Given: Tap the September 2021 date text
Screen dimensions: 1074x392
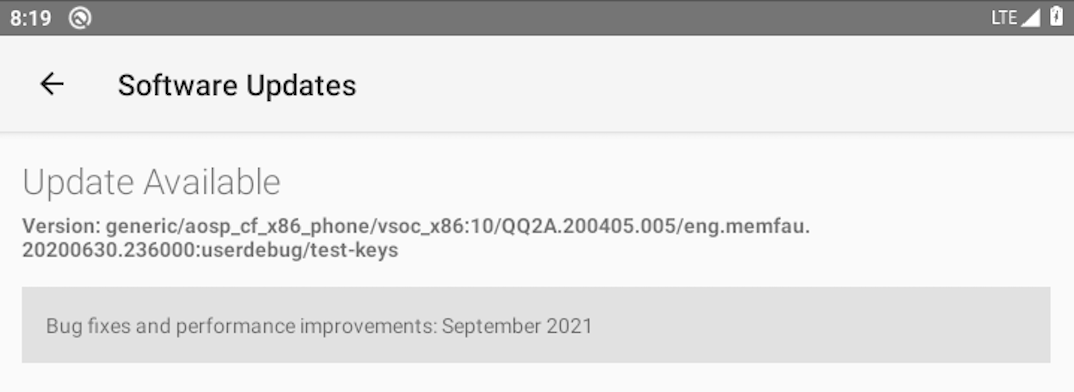Looking at the screenshot, I should click(517, 326).
